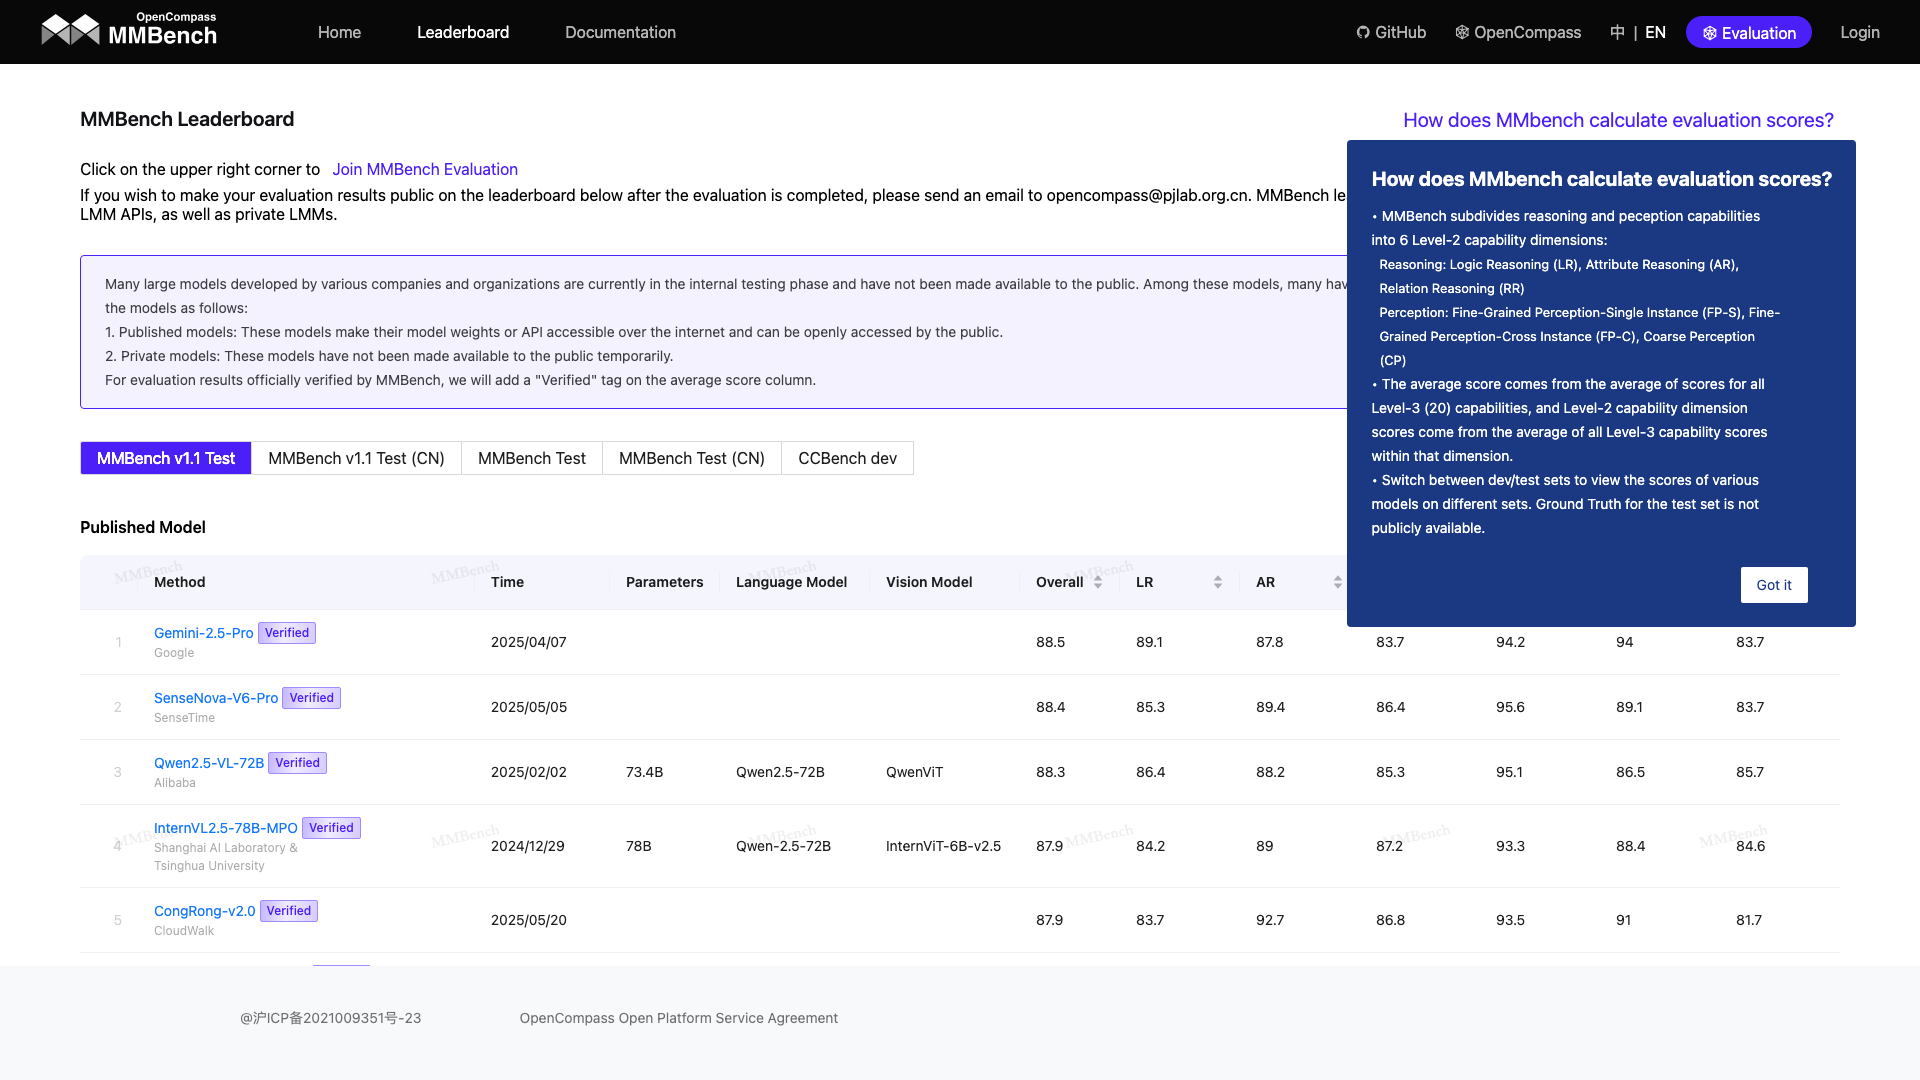
Task: Click the Published Model section heading
Action: pos(143,527)
